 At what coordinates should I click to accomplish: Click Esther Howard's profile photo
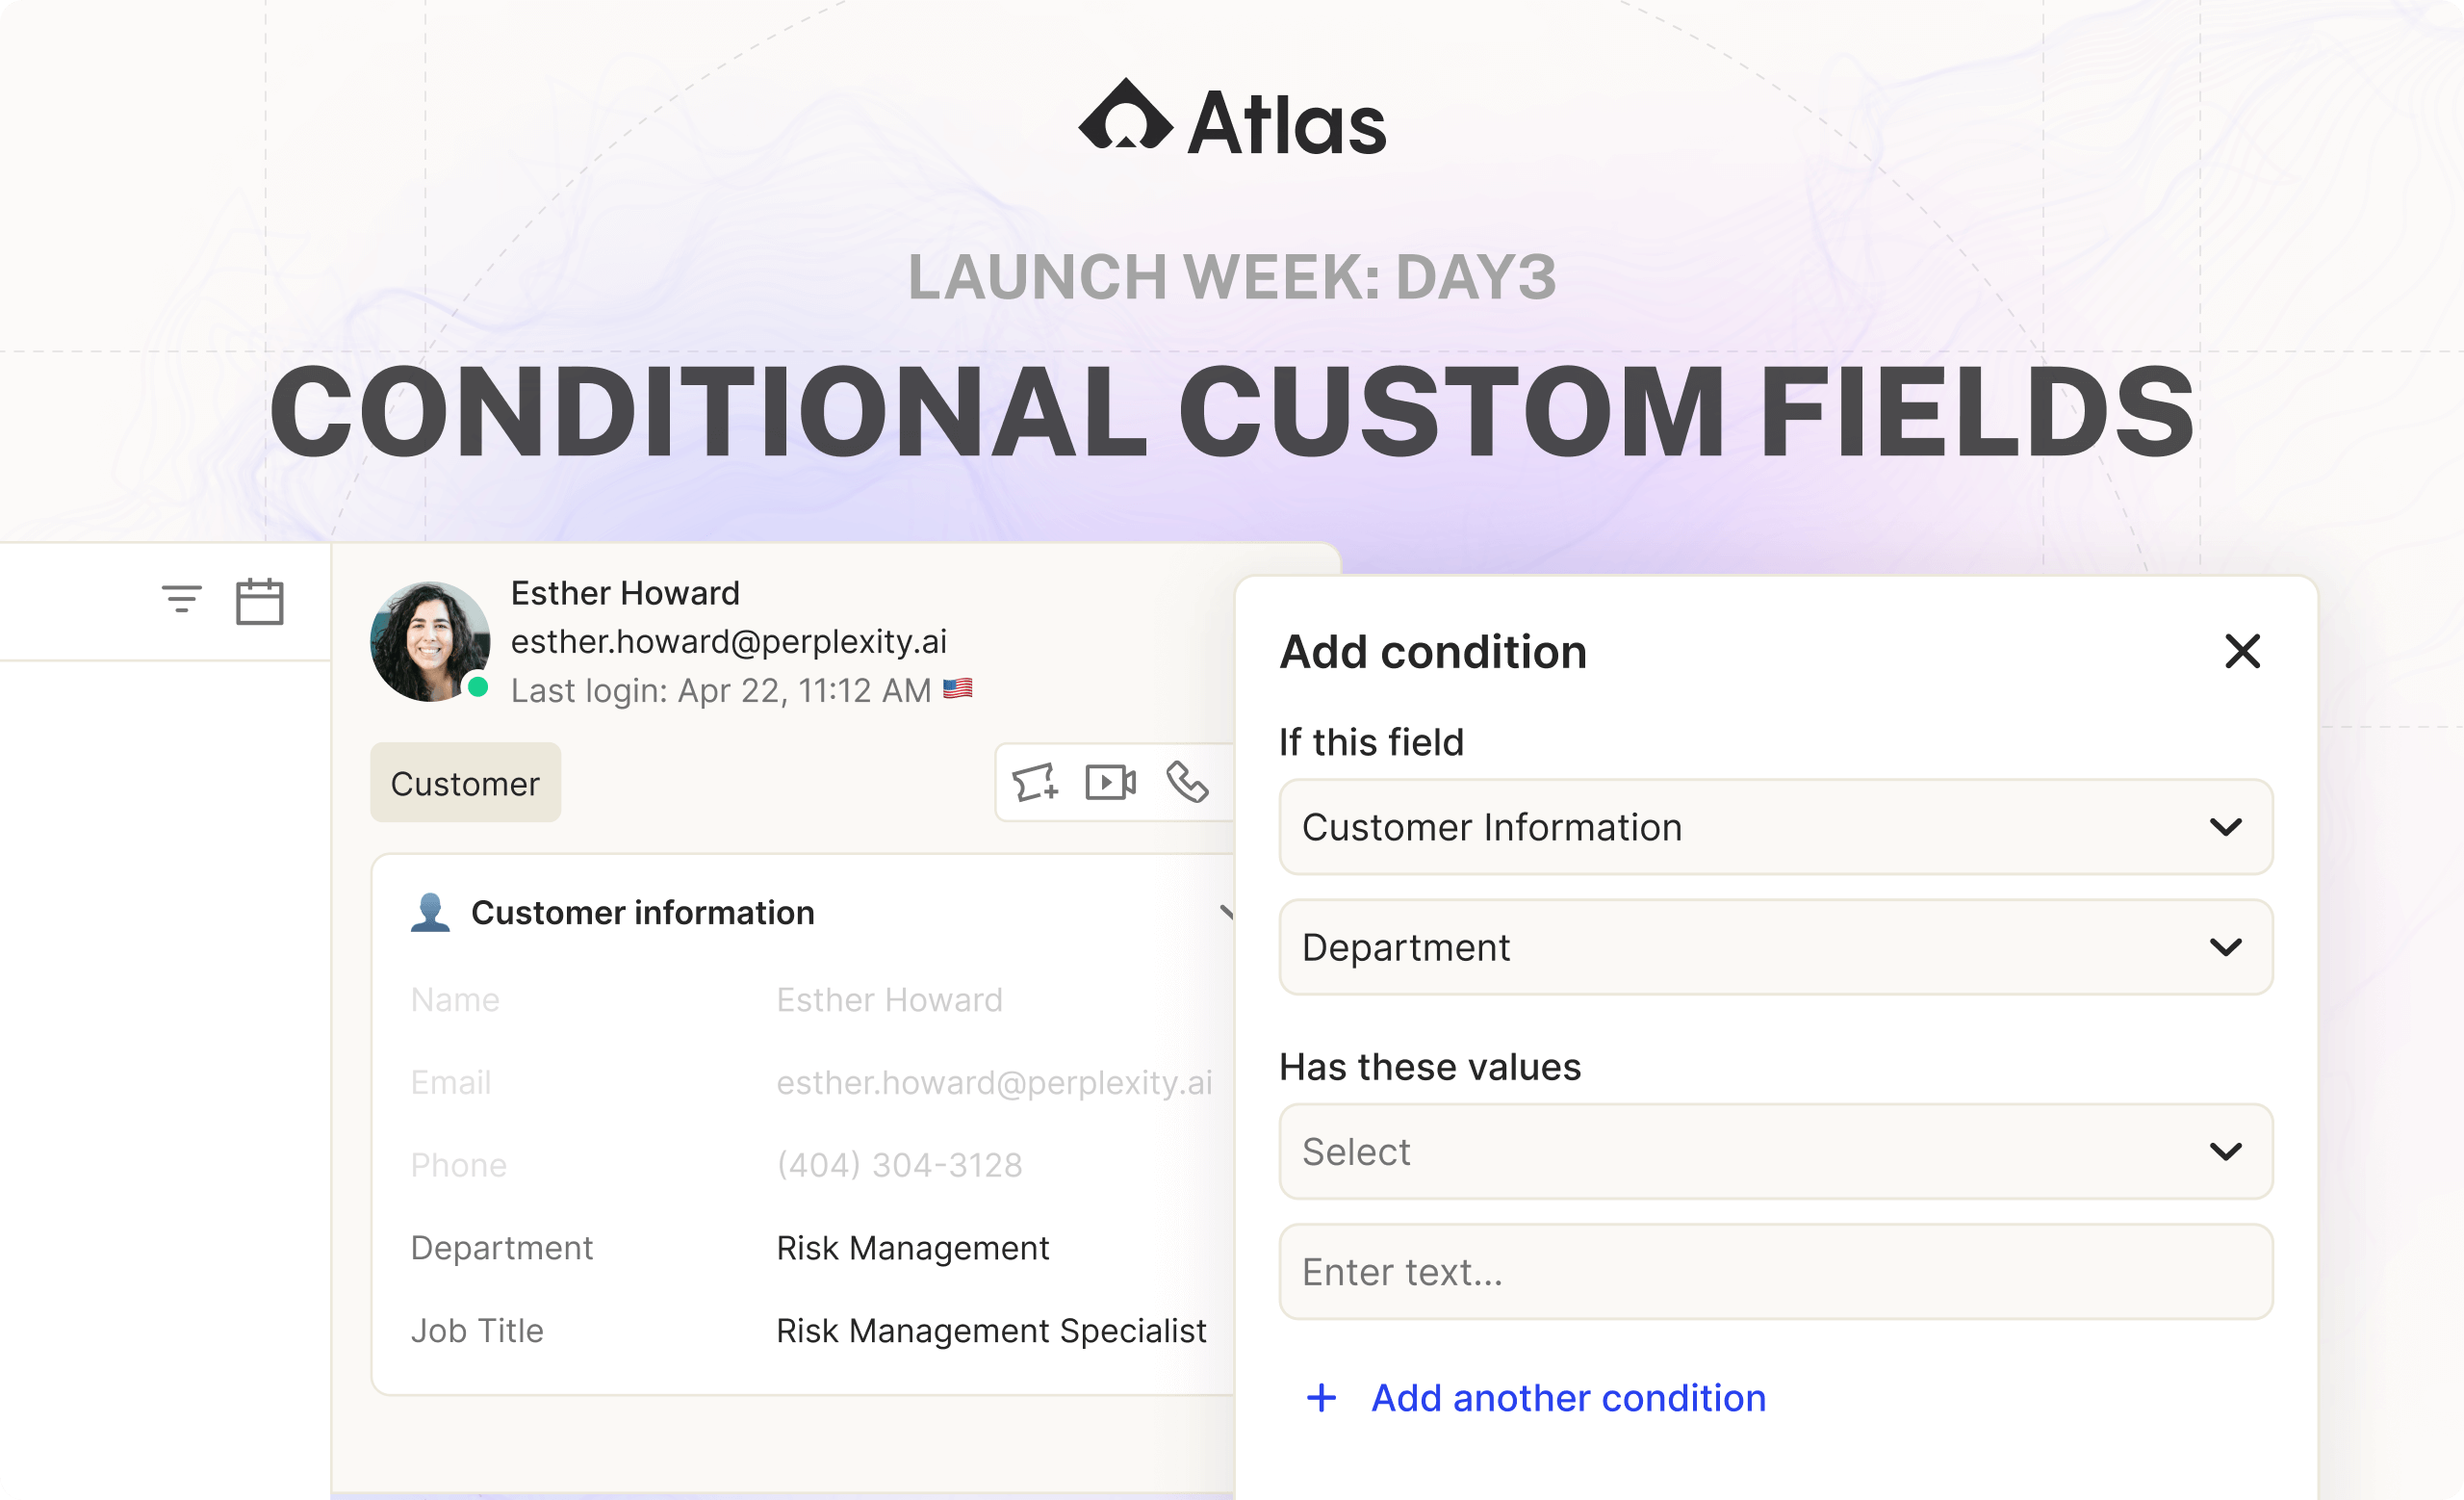click(430, 641)
